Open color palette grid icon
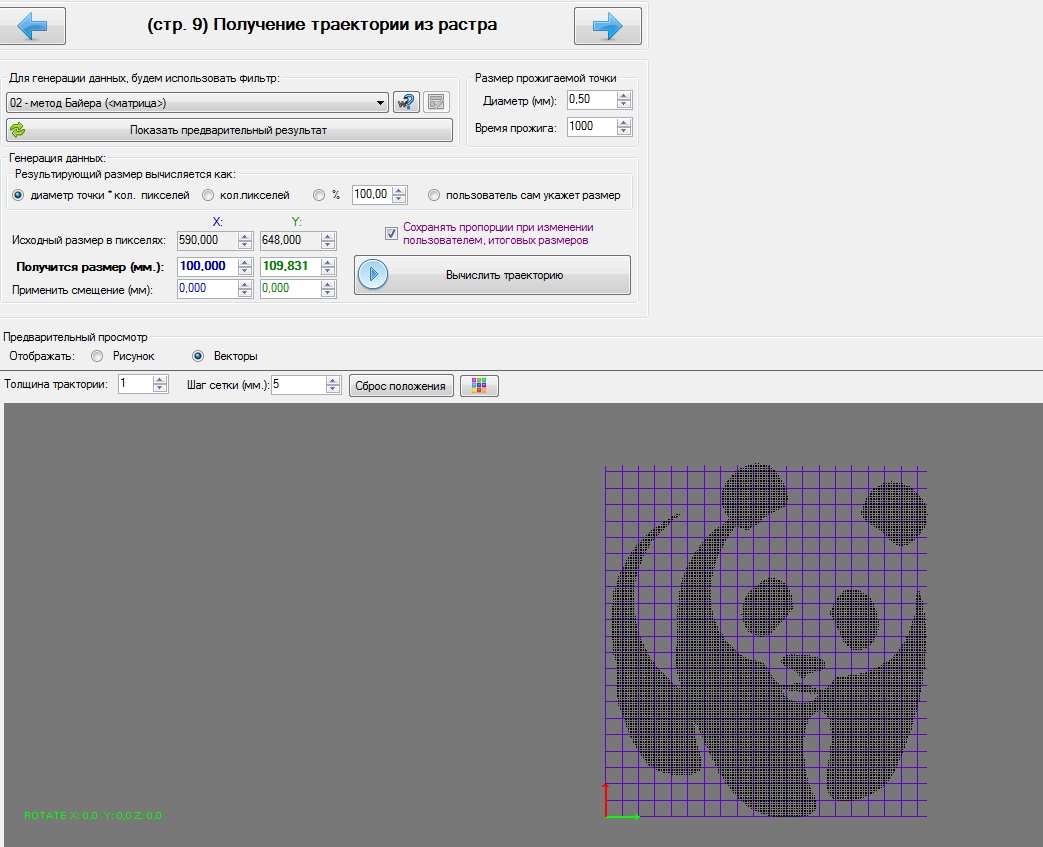The width and height of the screenshot is (1043, 847). click(479, 386)
